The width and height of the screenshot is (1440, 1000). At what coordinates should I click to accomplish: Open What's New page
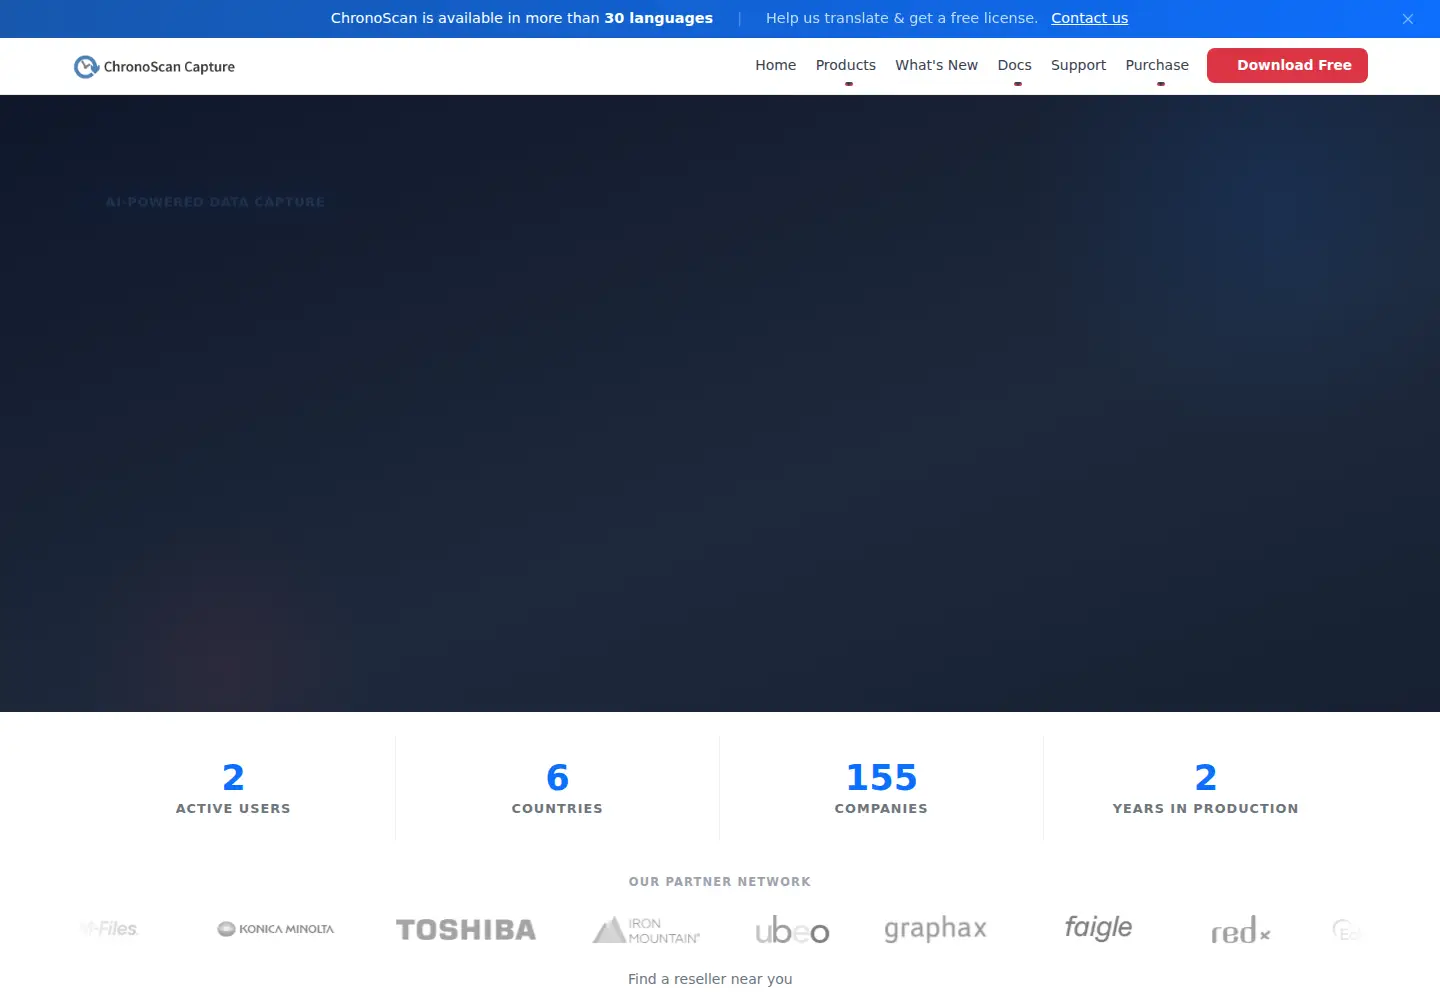936,65
